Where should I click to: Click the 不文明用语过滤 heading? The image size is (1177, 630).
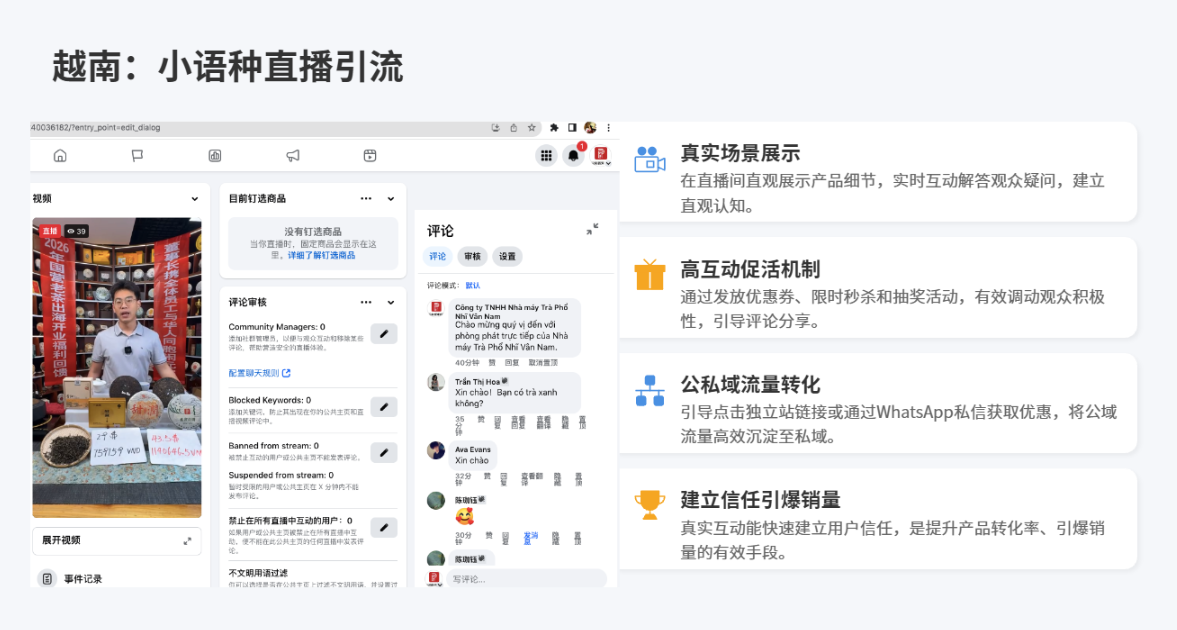[259, 573]
